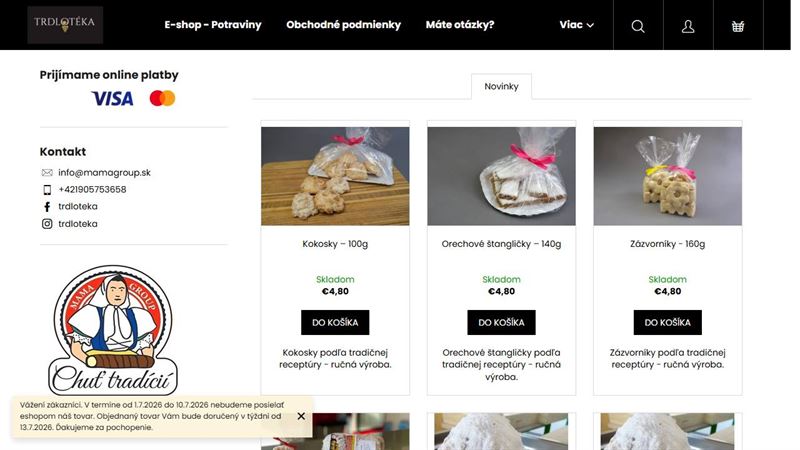Open the Zázvorníky product photo

pyautogui.click(x=667, y=176)
